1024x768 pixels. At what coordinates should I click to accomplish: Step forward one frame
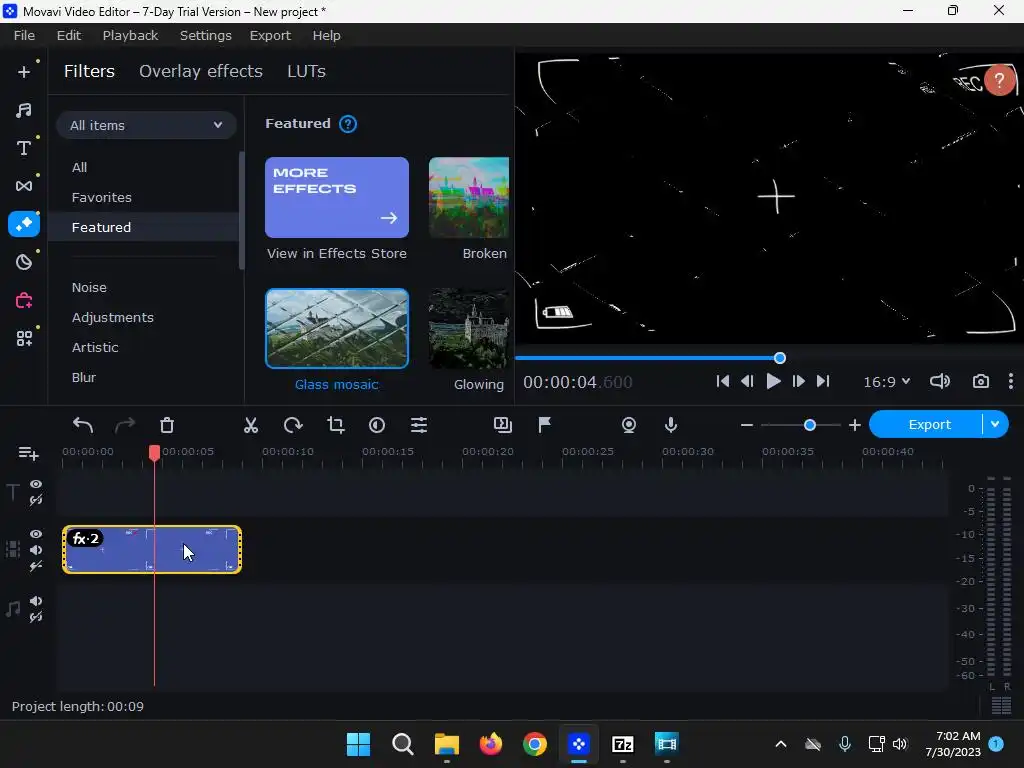[798, 381]
